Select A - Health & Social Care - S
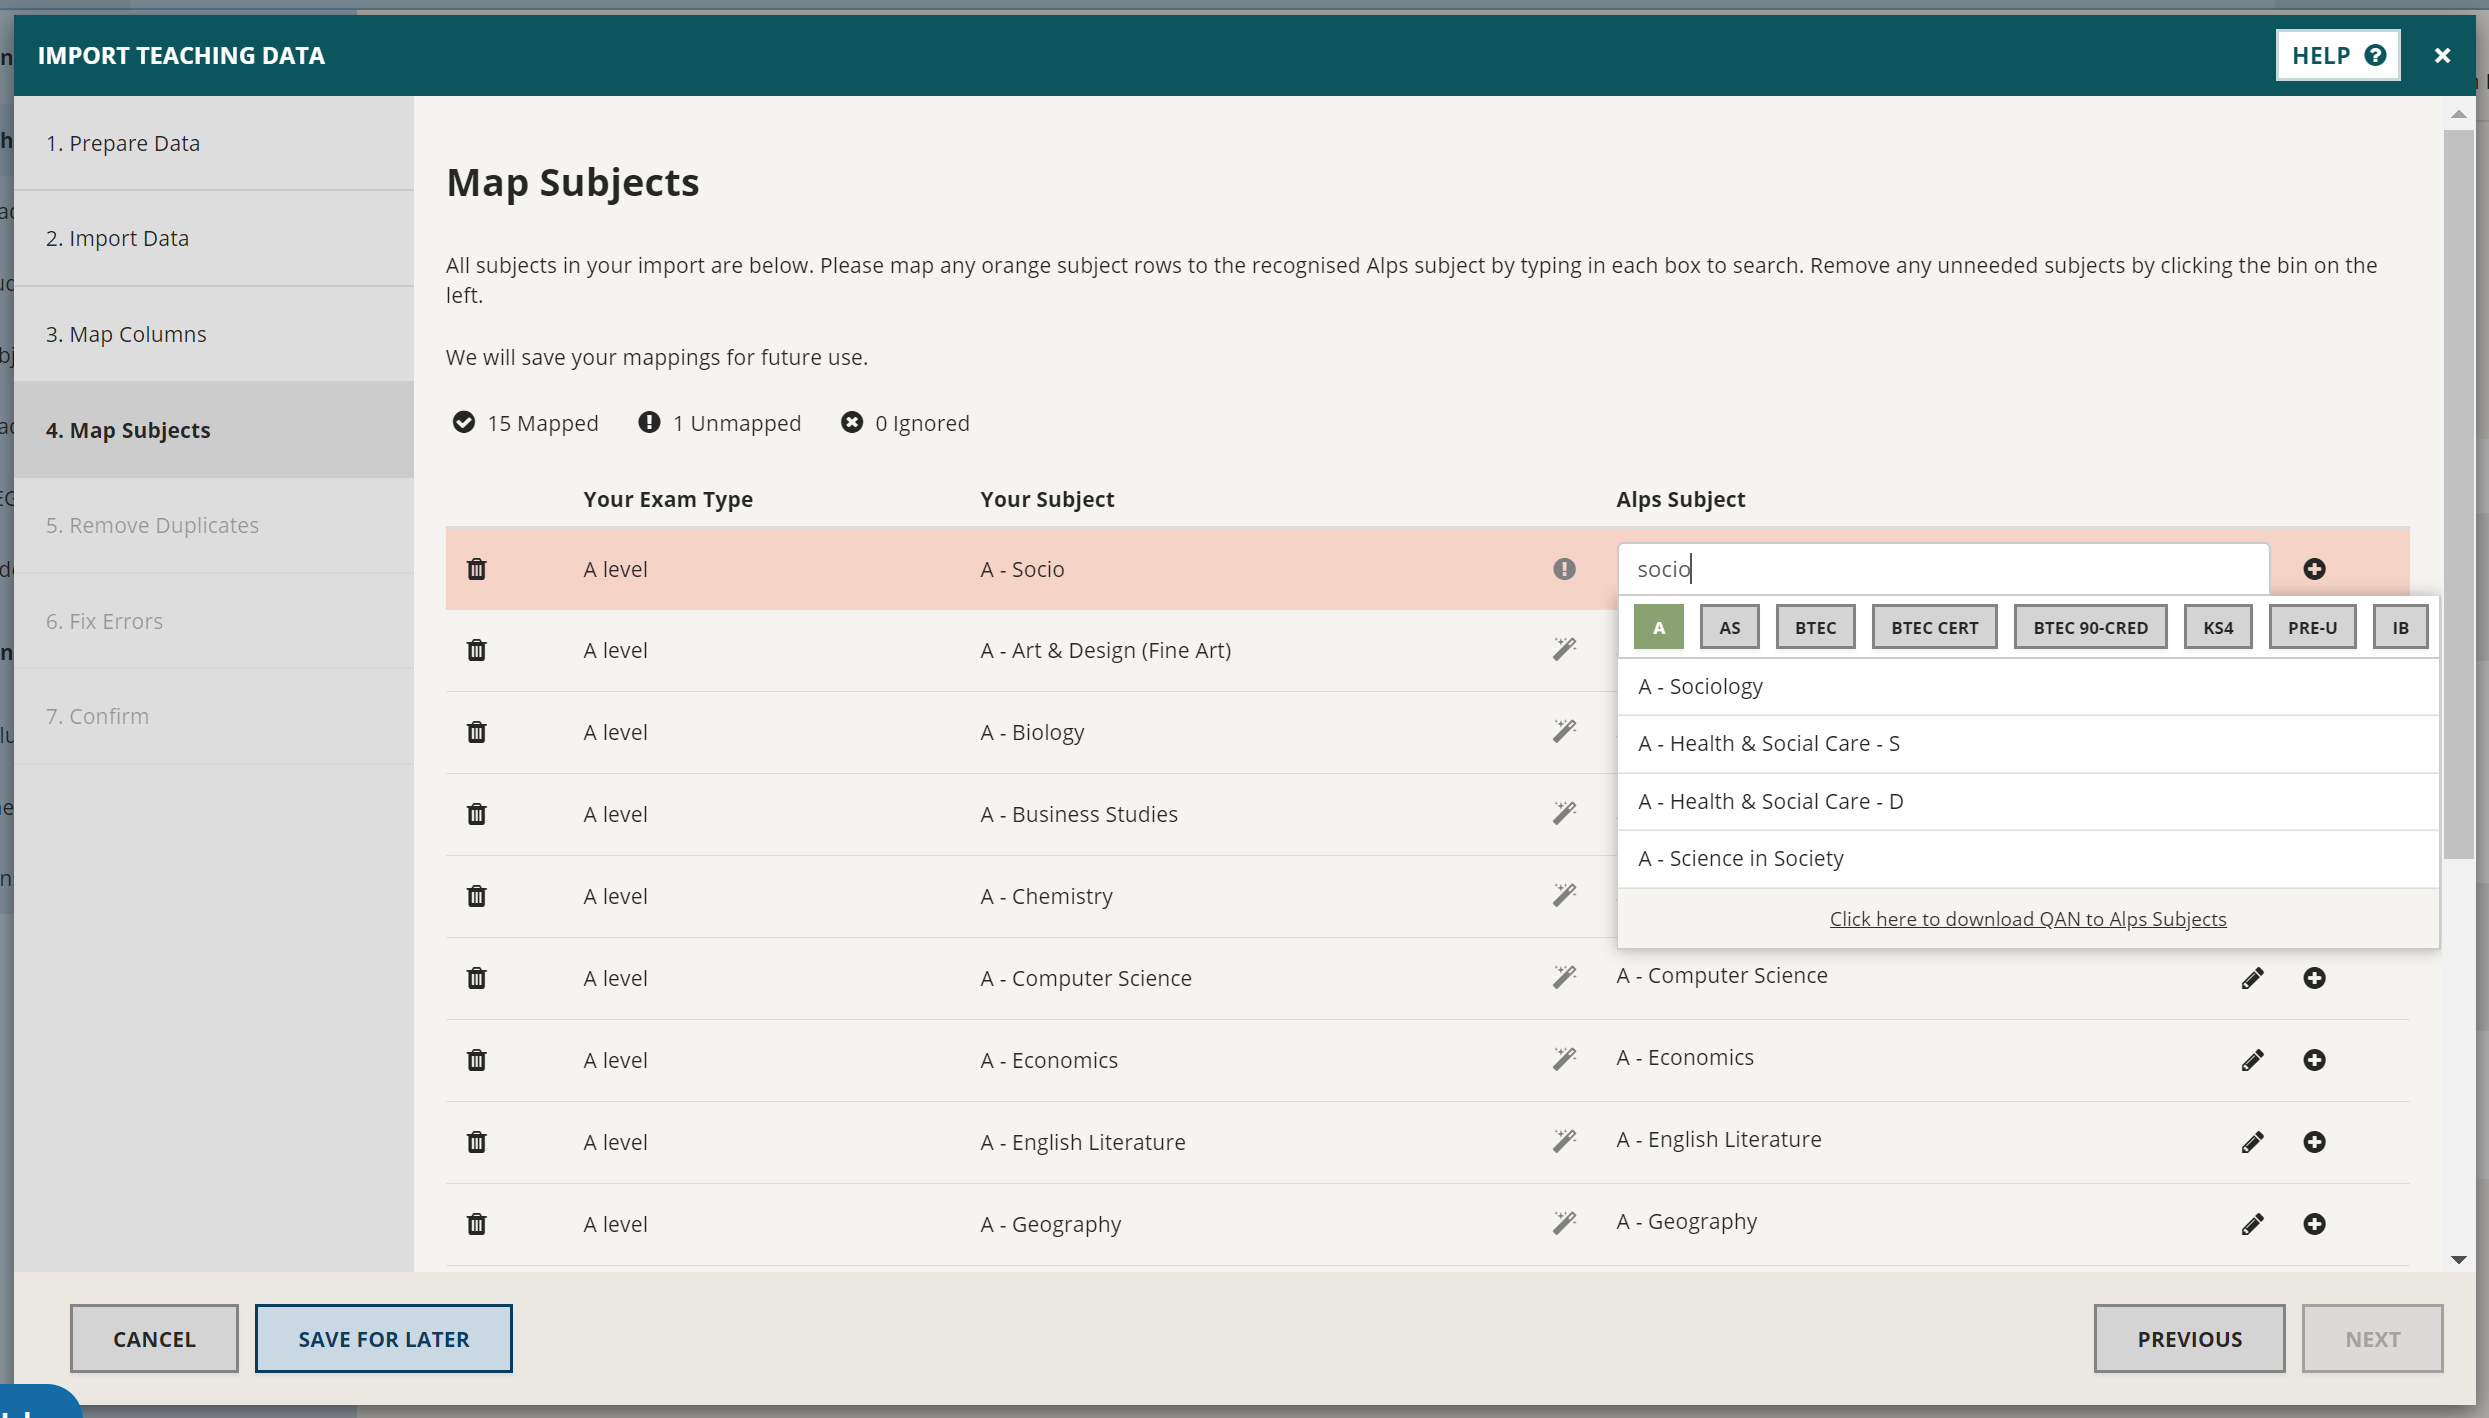 [x=2027, y=744]
